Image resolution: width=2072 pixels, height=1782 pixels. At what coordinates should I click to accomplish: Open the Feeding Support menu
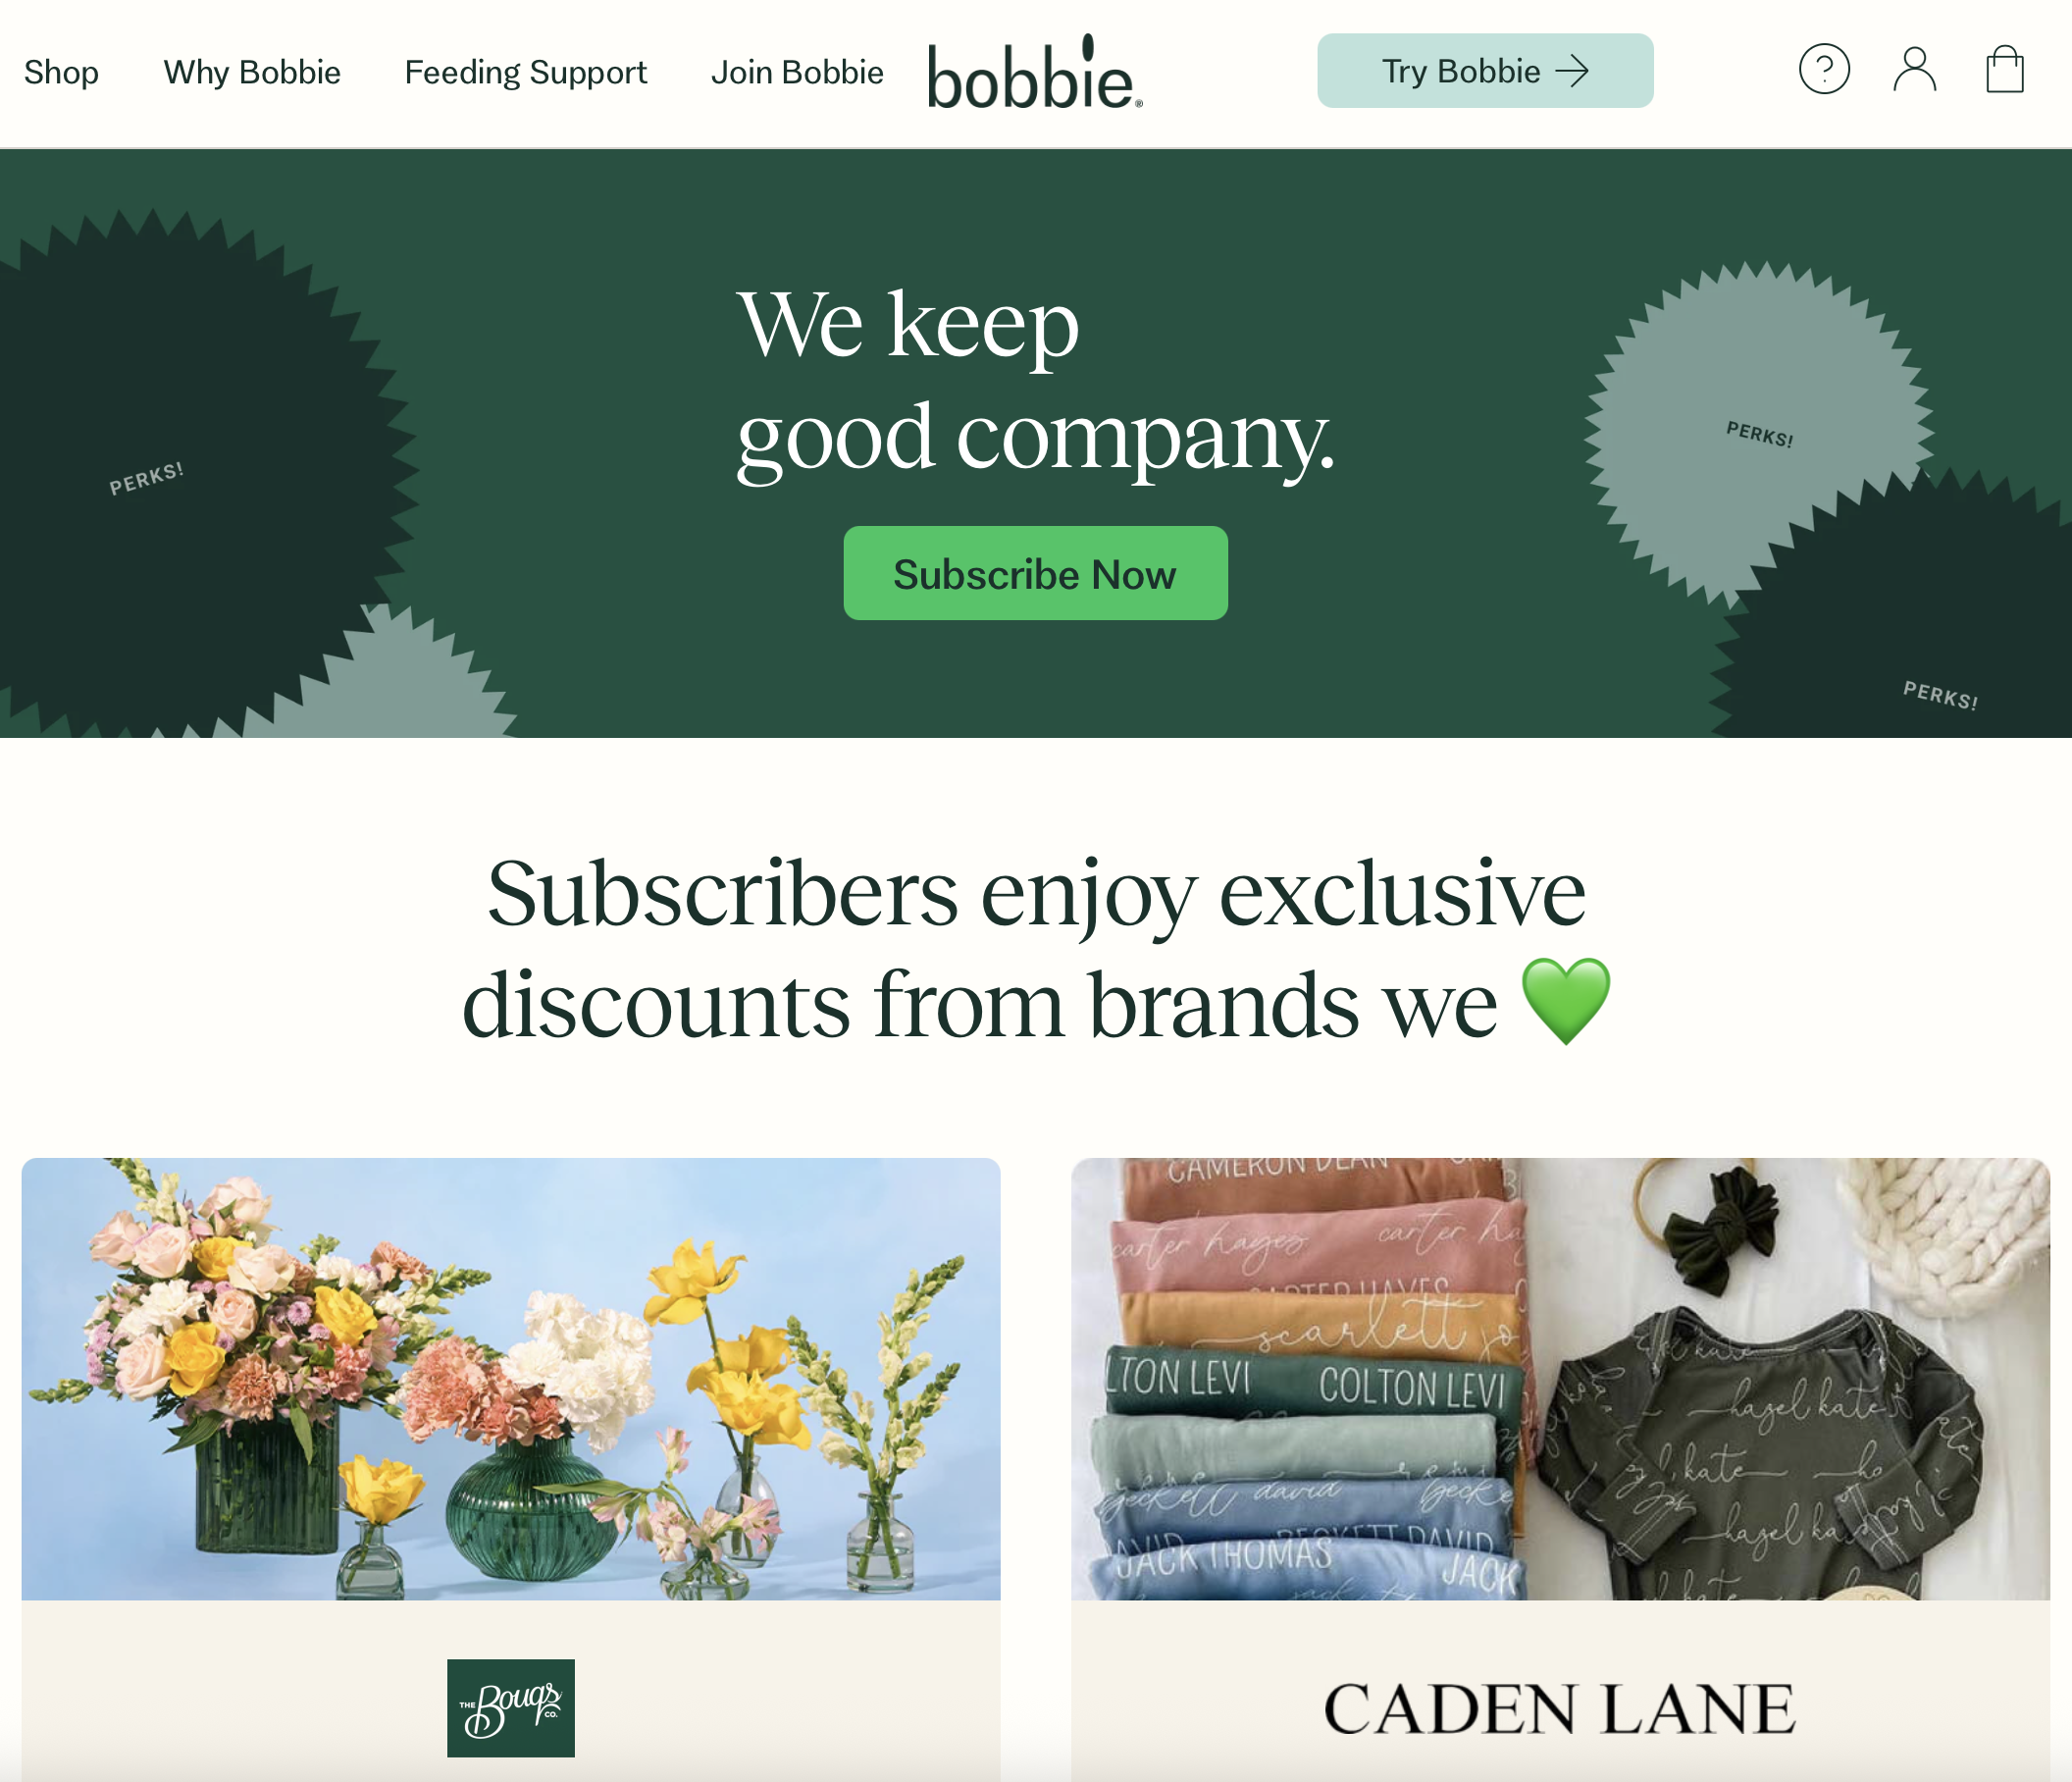526,72
